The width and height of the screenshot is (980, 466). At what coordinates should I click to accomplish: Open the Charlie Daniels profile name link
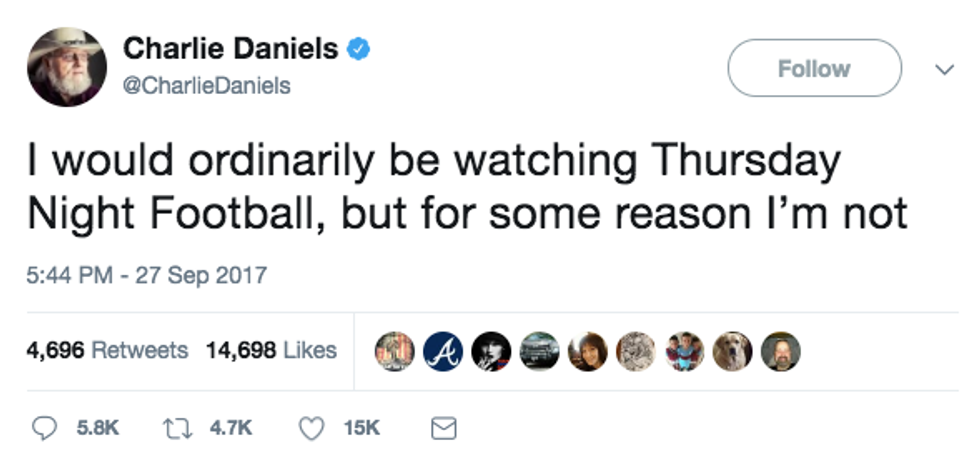(230, 48)
